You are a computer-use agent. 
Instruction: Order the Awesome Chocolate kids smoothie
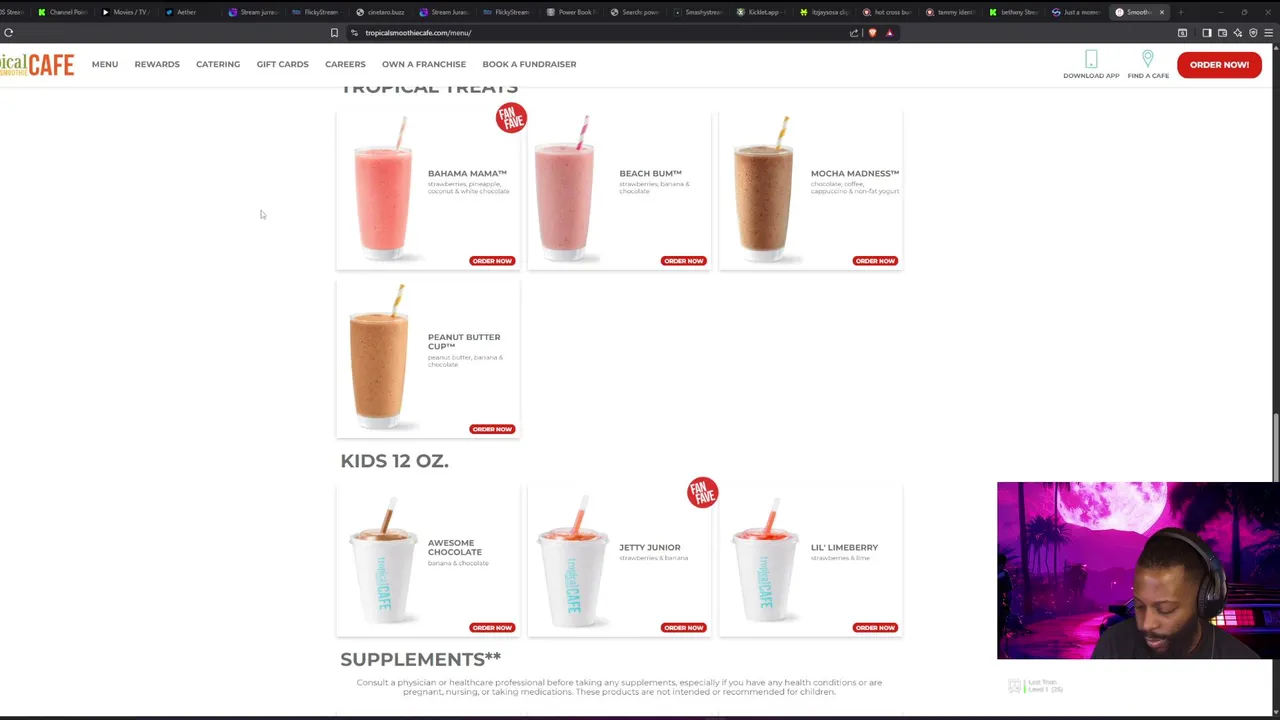(x=492, y=628)
